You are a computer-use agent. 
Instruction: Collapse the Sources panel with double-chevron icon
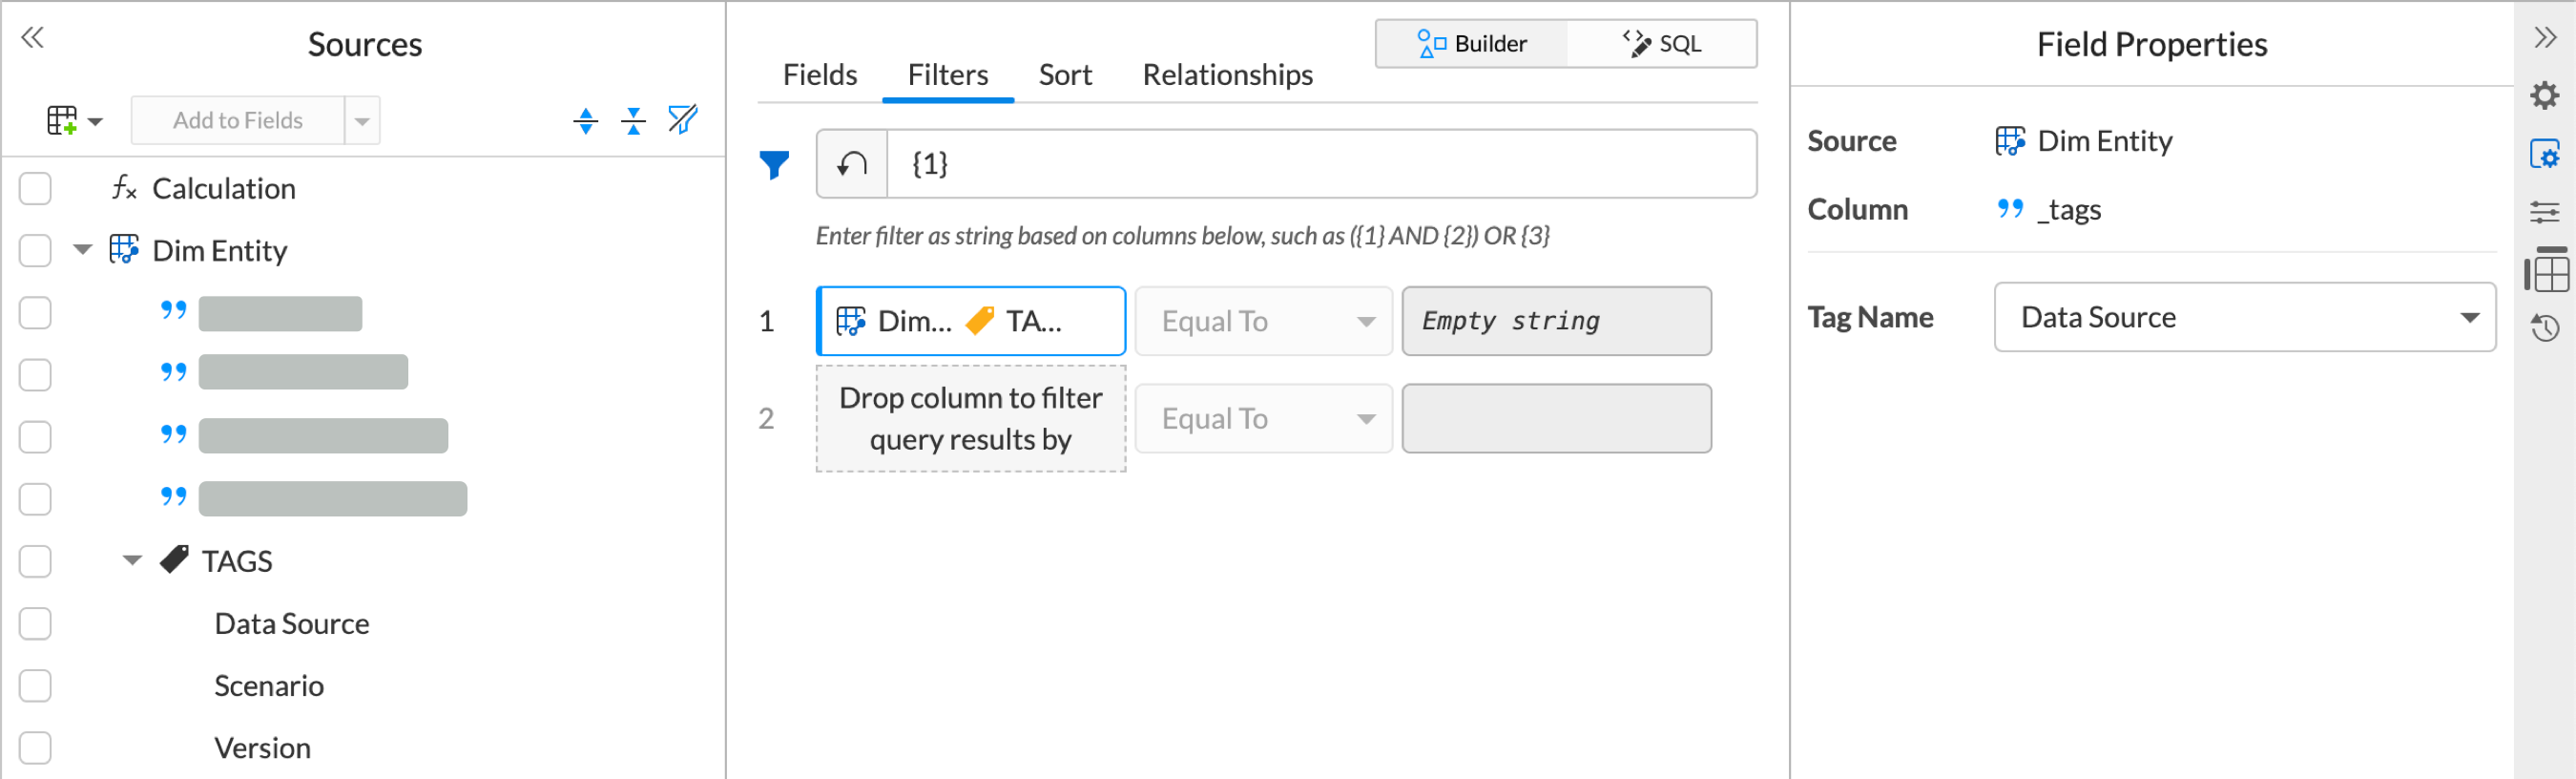point(33,38)
